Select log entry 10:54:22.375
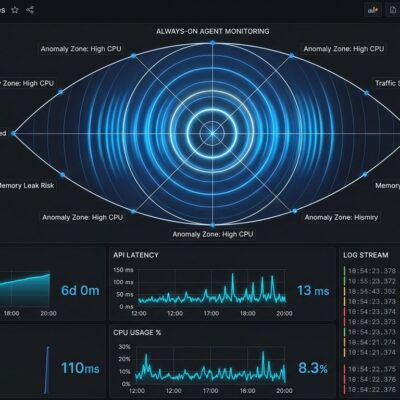 [x=372, y=369]
